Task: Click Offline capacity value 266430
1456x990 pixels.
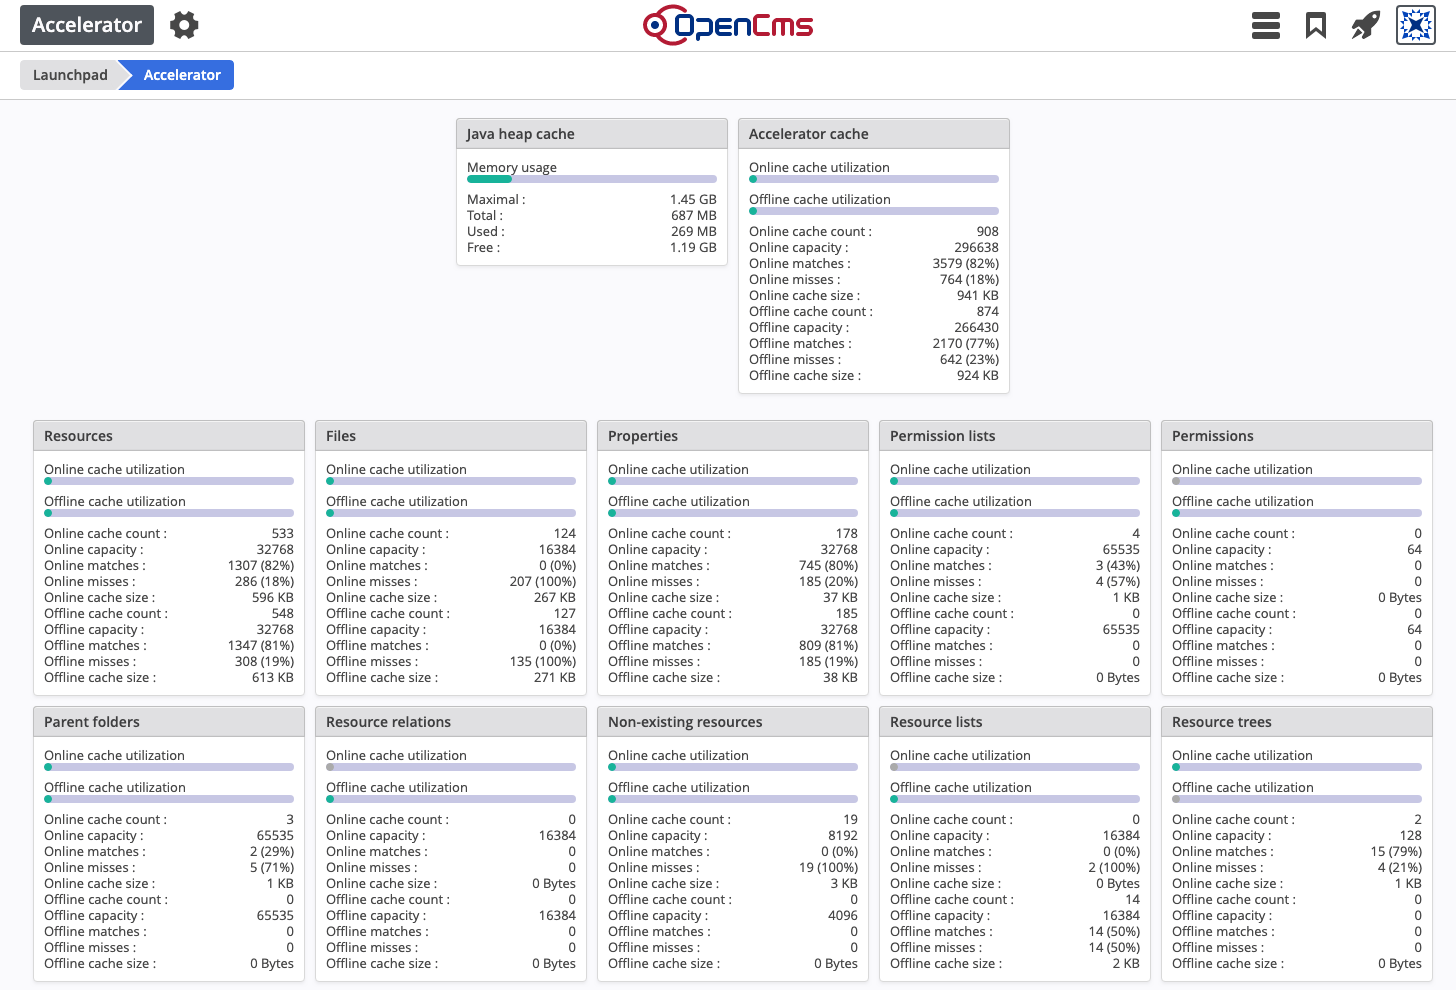Action: pos(976,327)
